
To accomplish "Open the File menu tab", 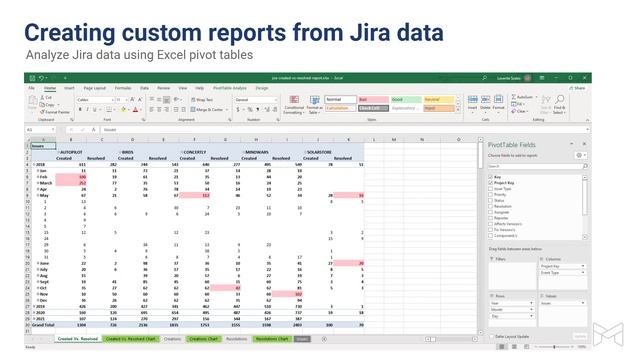I will [31, 88].
